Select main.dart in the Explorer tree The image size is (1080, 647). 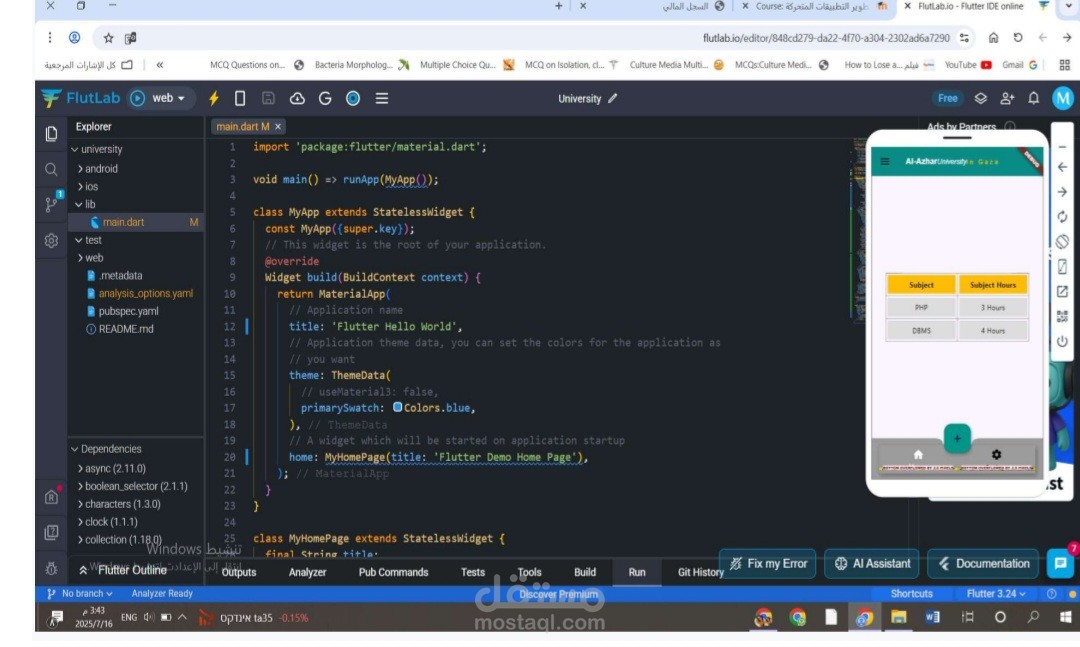[123, 222]
